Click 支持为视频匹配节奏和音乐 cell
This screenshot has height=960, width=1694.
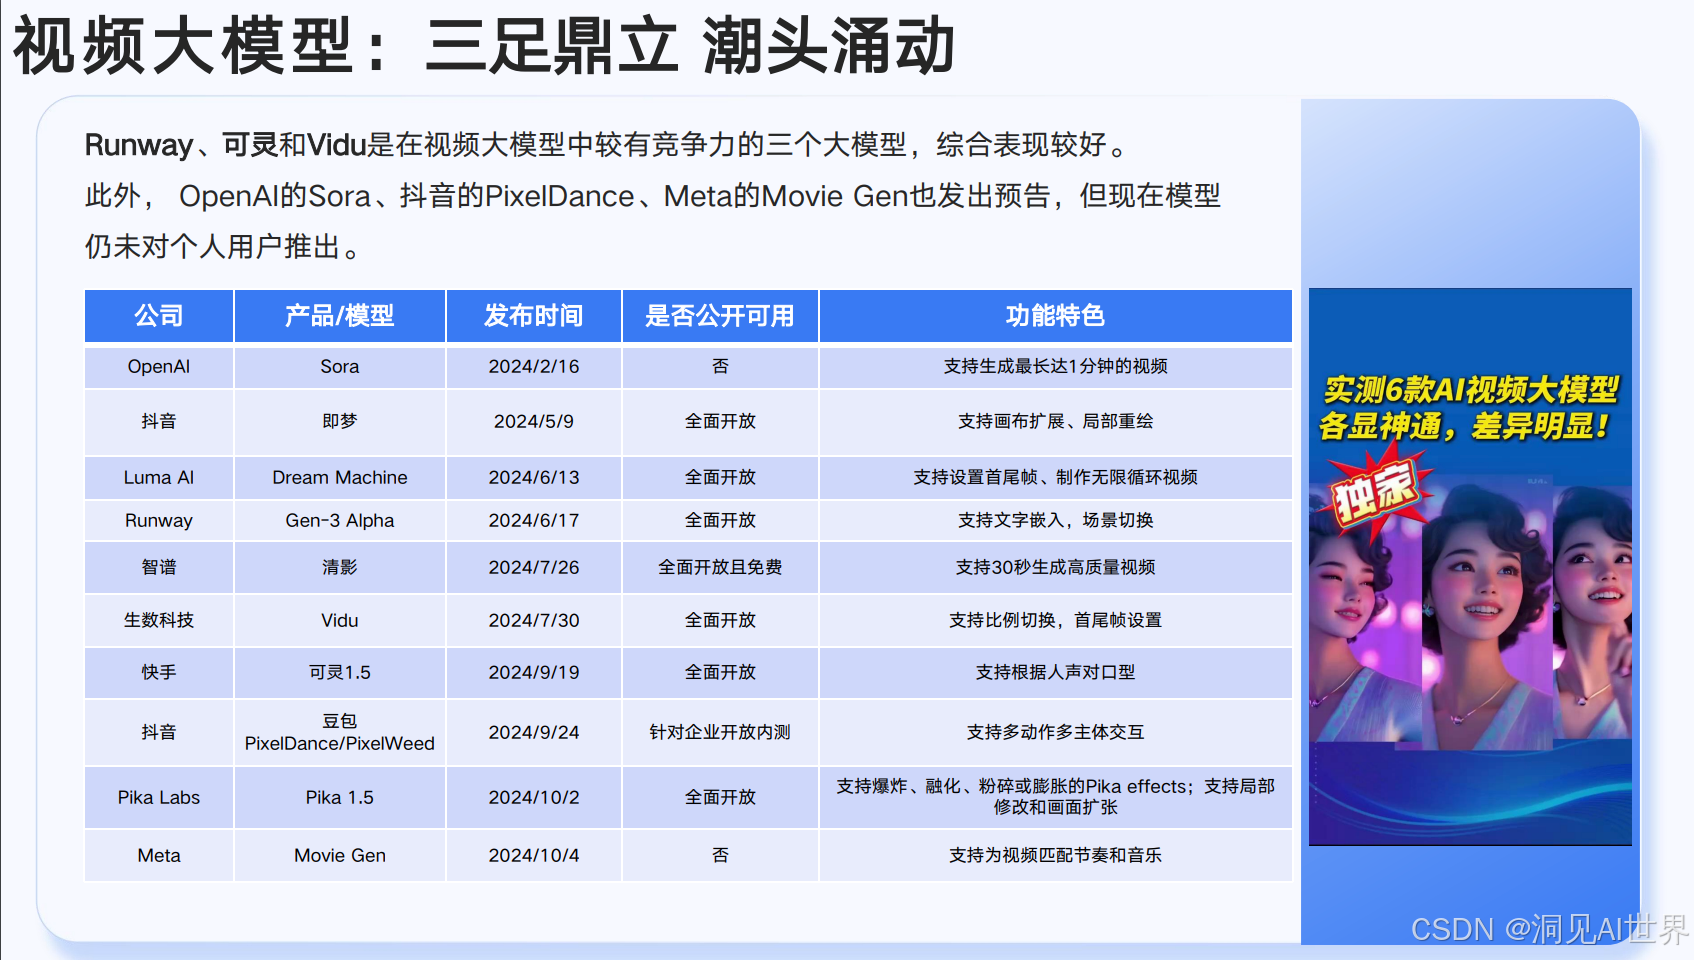click(x=1055, y=856)
